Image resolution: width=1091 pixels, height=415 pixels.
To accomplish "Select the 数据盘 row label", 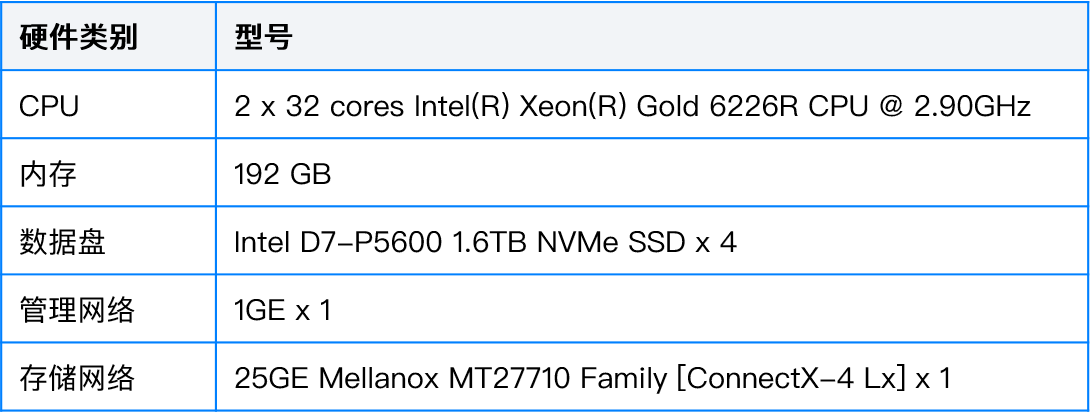I will click(62, 242).
